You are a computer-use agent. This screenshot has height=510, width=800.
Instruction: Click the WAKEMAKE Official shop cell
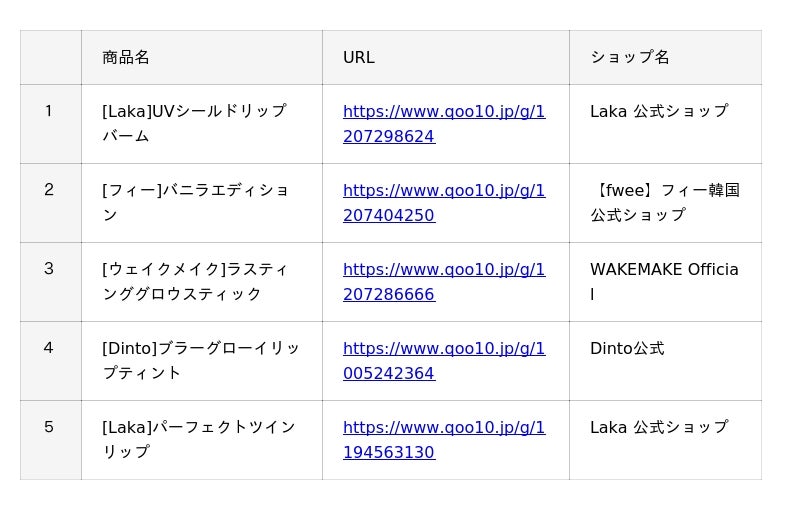(x=665, y=282)
